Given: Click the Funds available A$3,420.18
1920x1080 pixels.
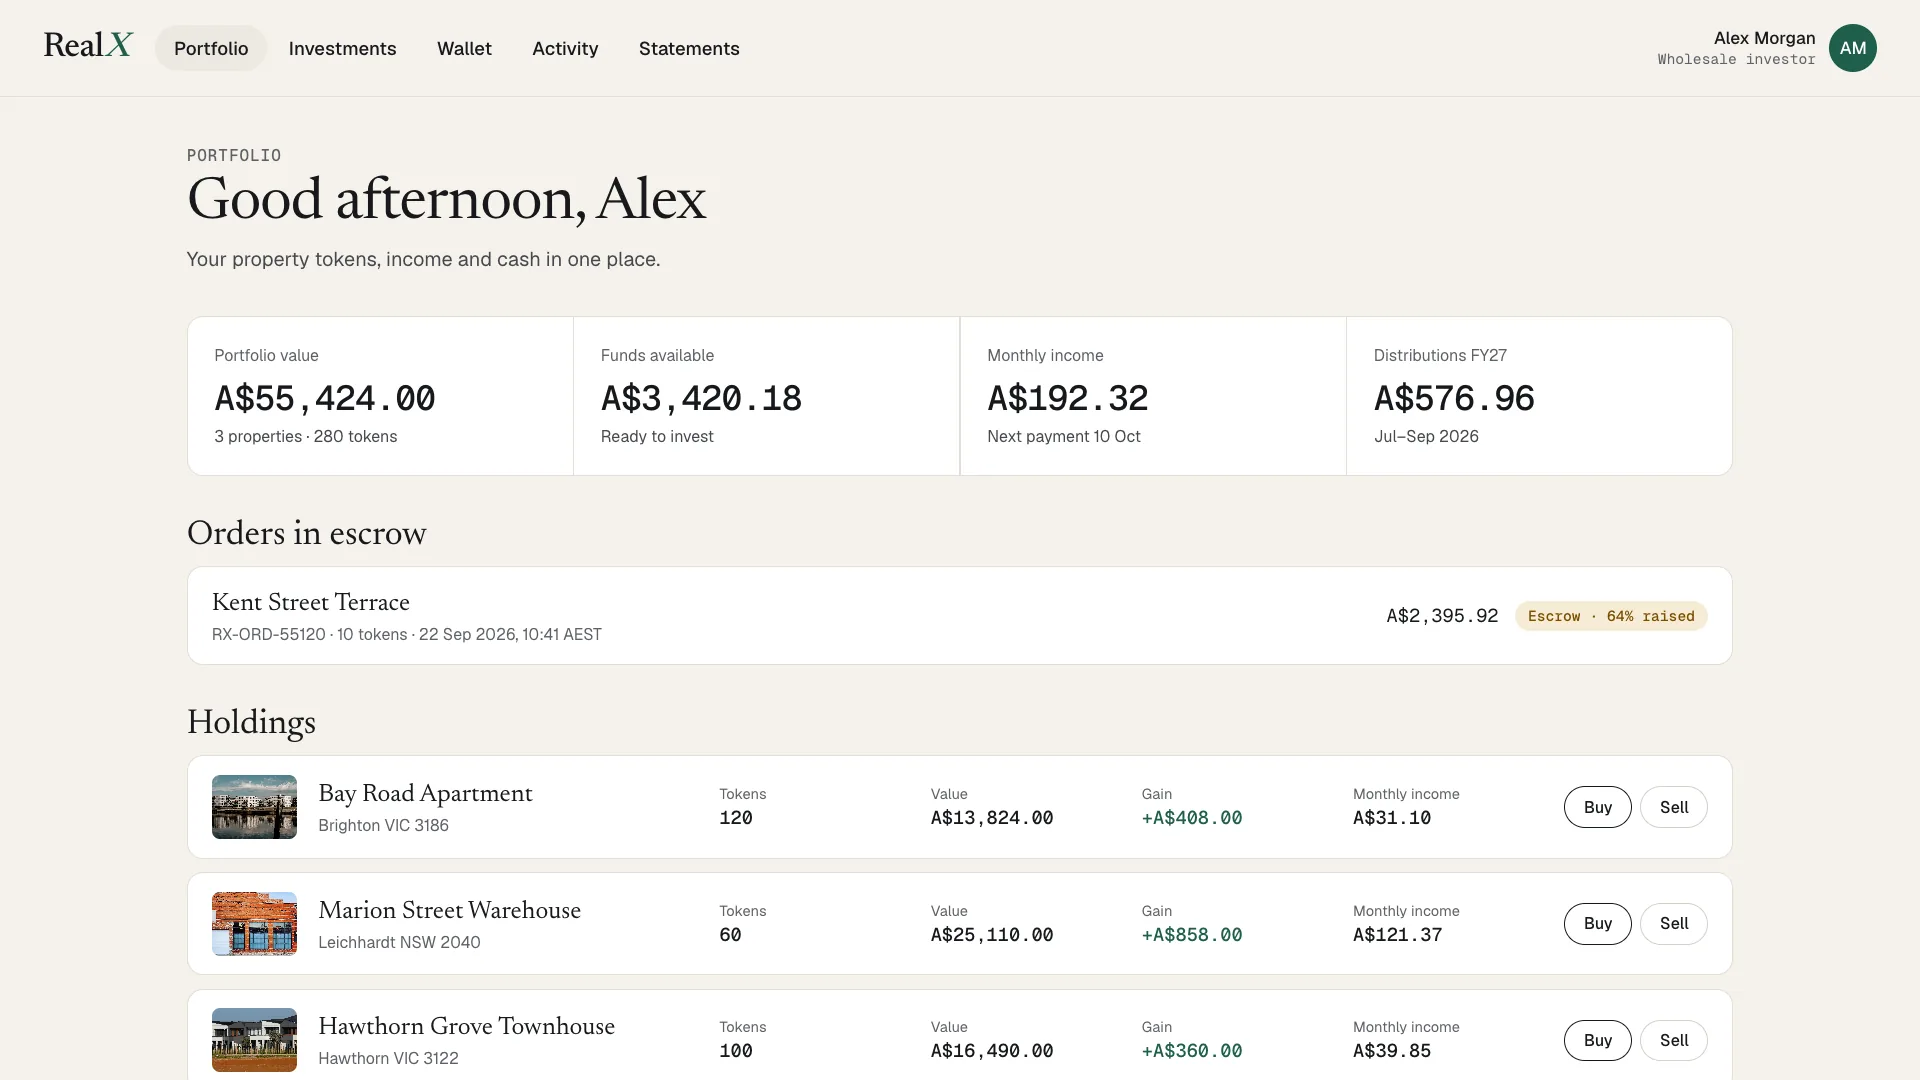Looking at the screenshot, I should tap(701, 398).
